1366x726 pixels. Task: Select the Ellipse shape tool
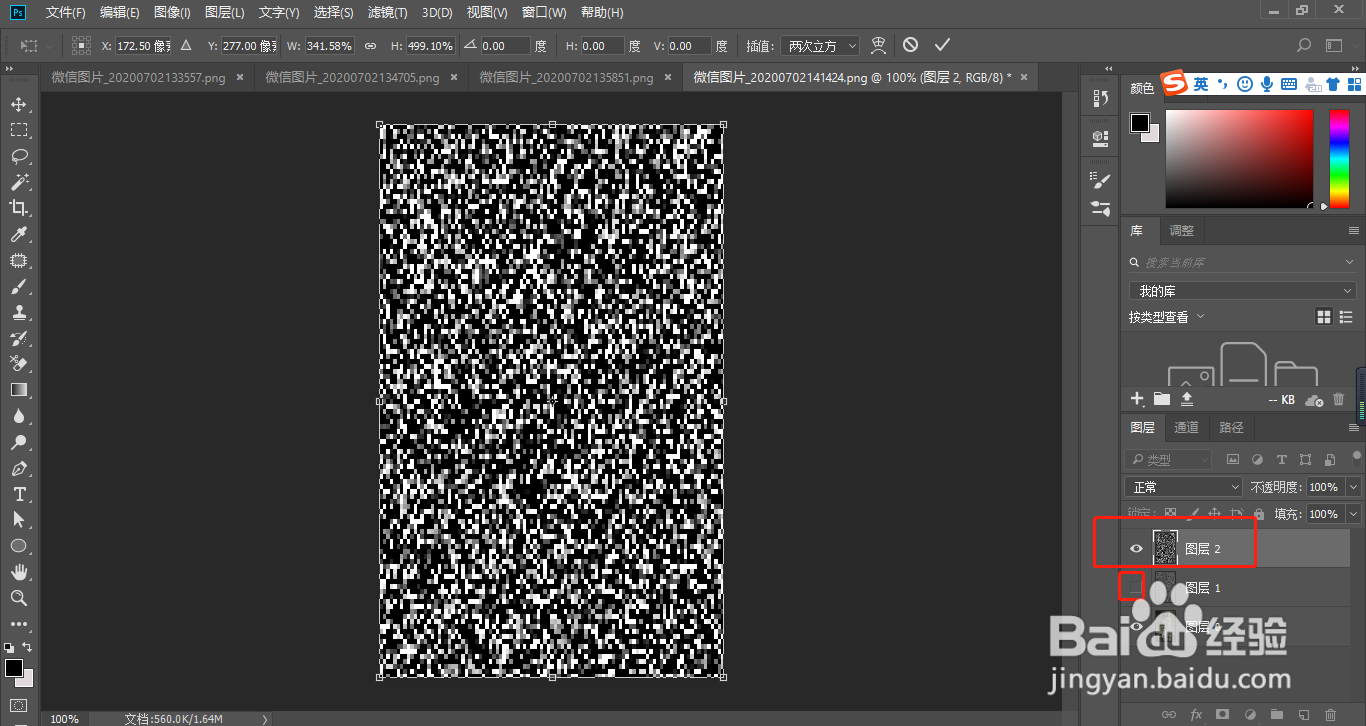tap(18, 546)
